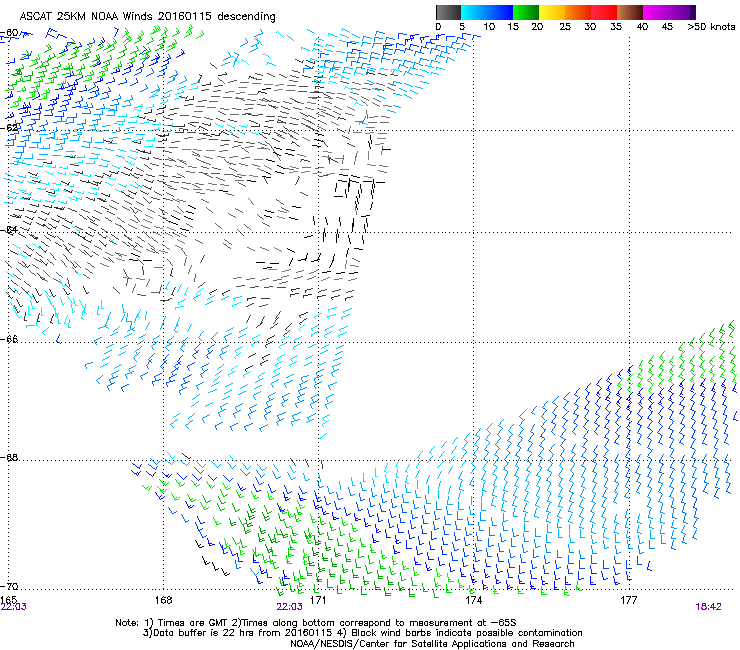The image size is (740, 650).
Task: Click the '25' value under the color scale
Action: 565,27
